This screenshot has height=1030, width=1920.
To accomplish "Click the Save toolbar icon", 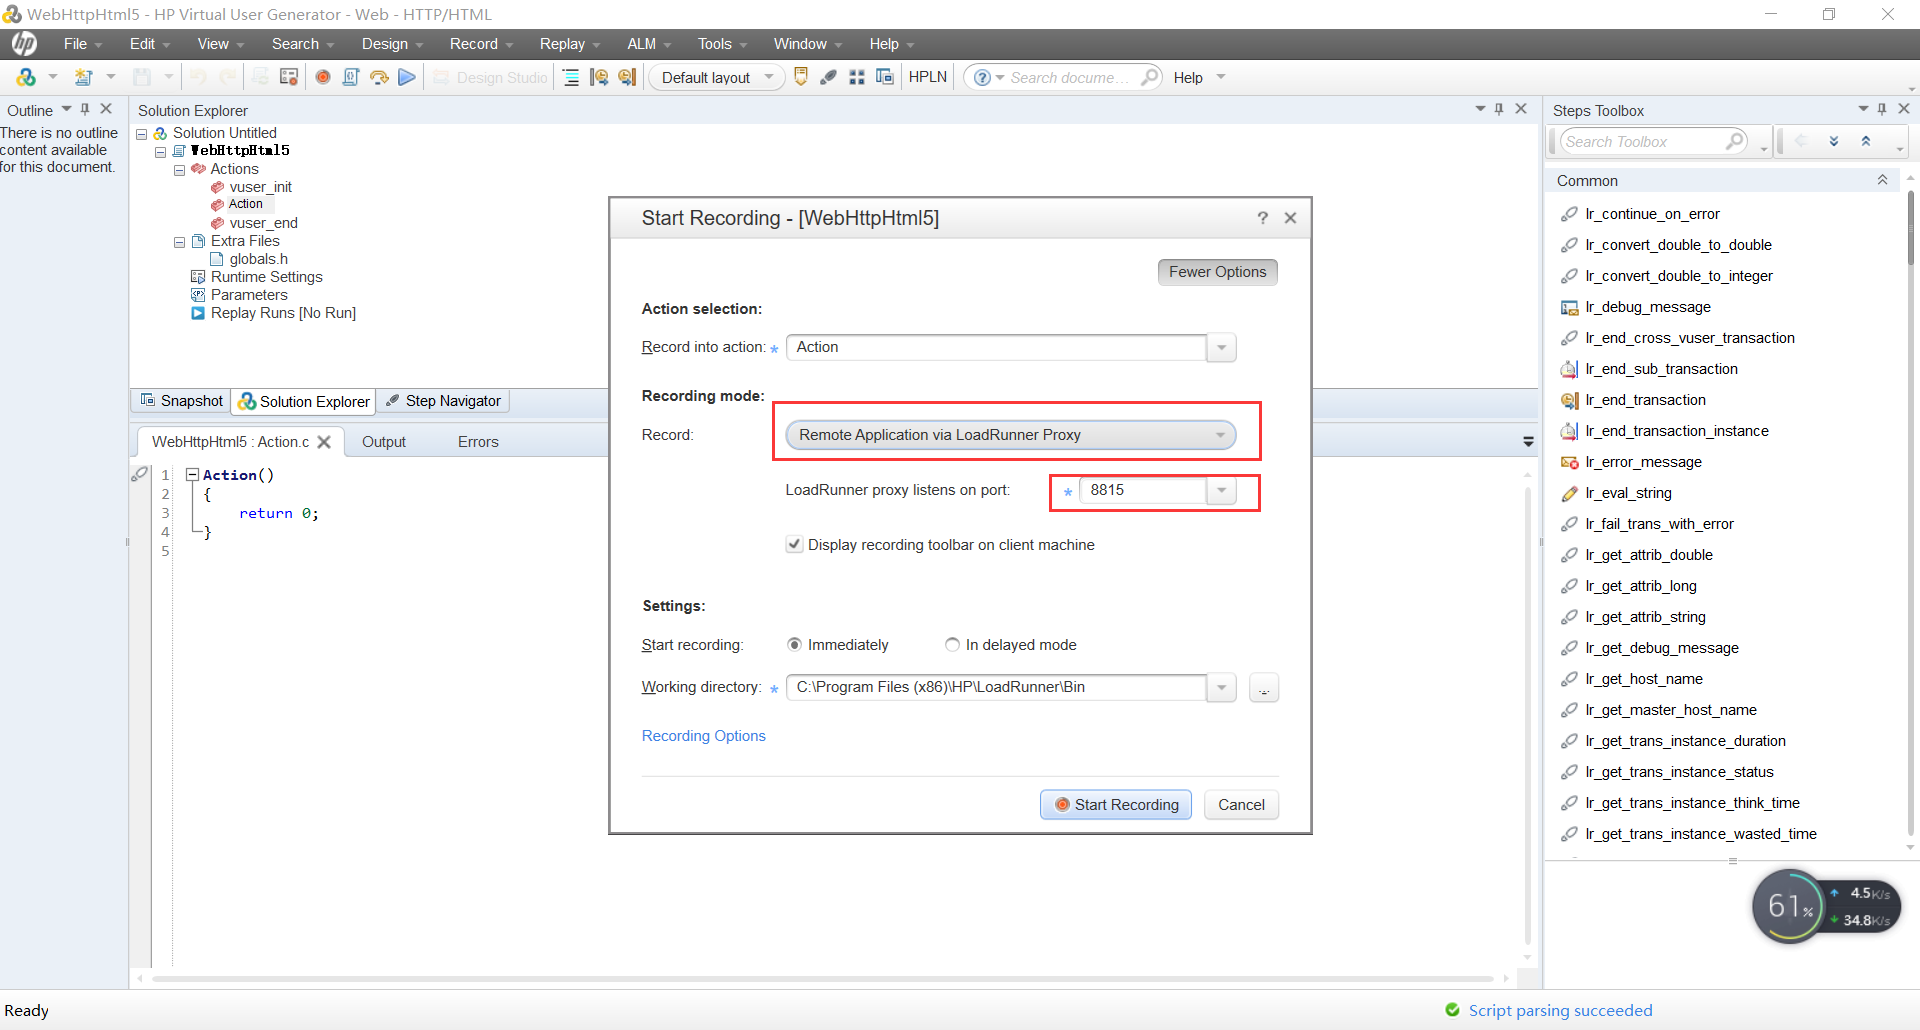I will click(x=143, y=77).
